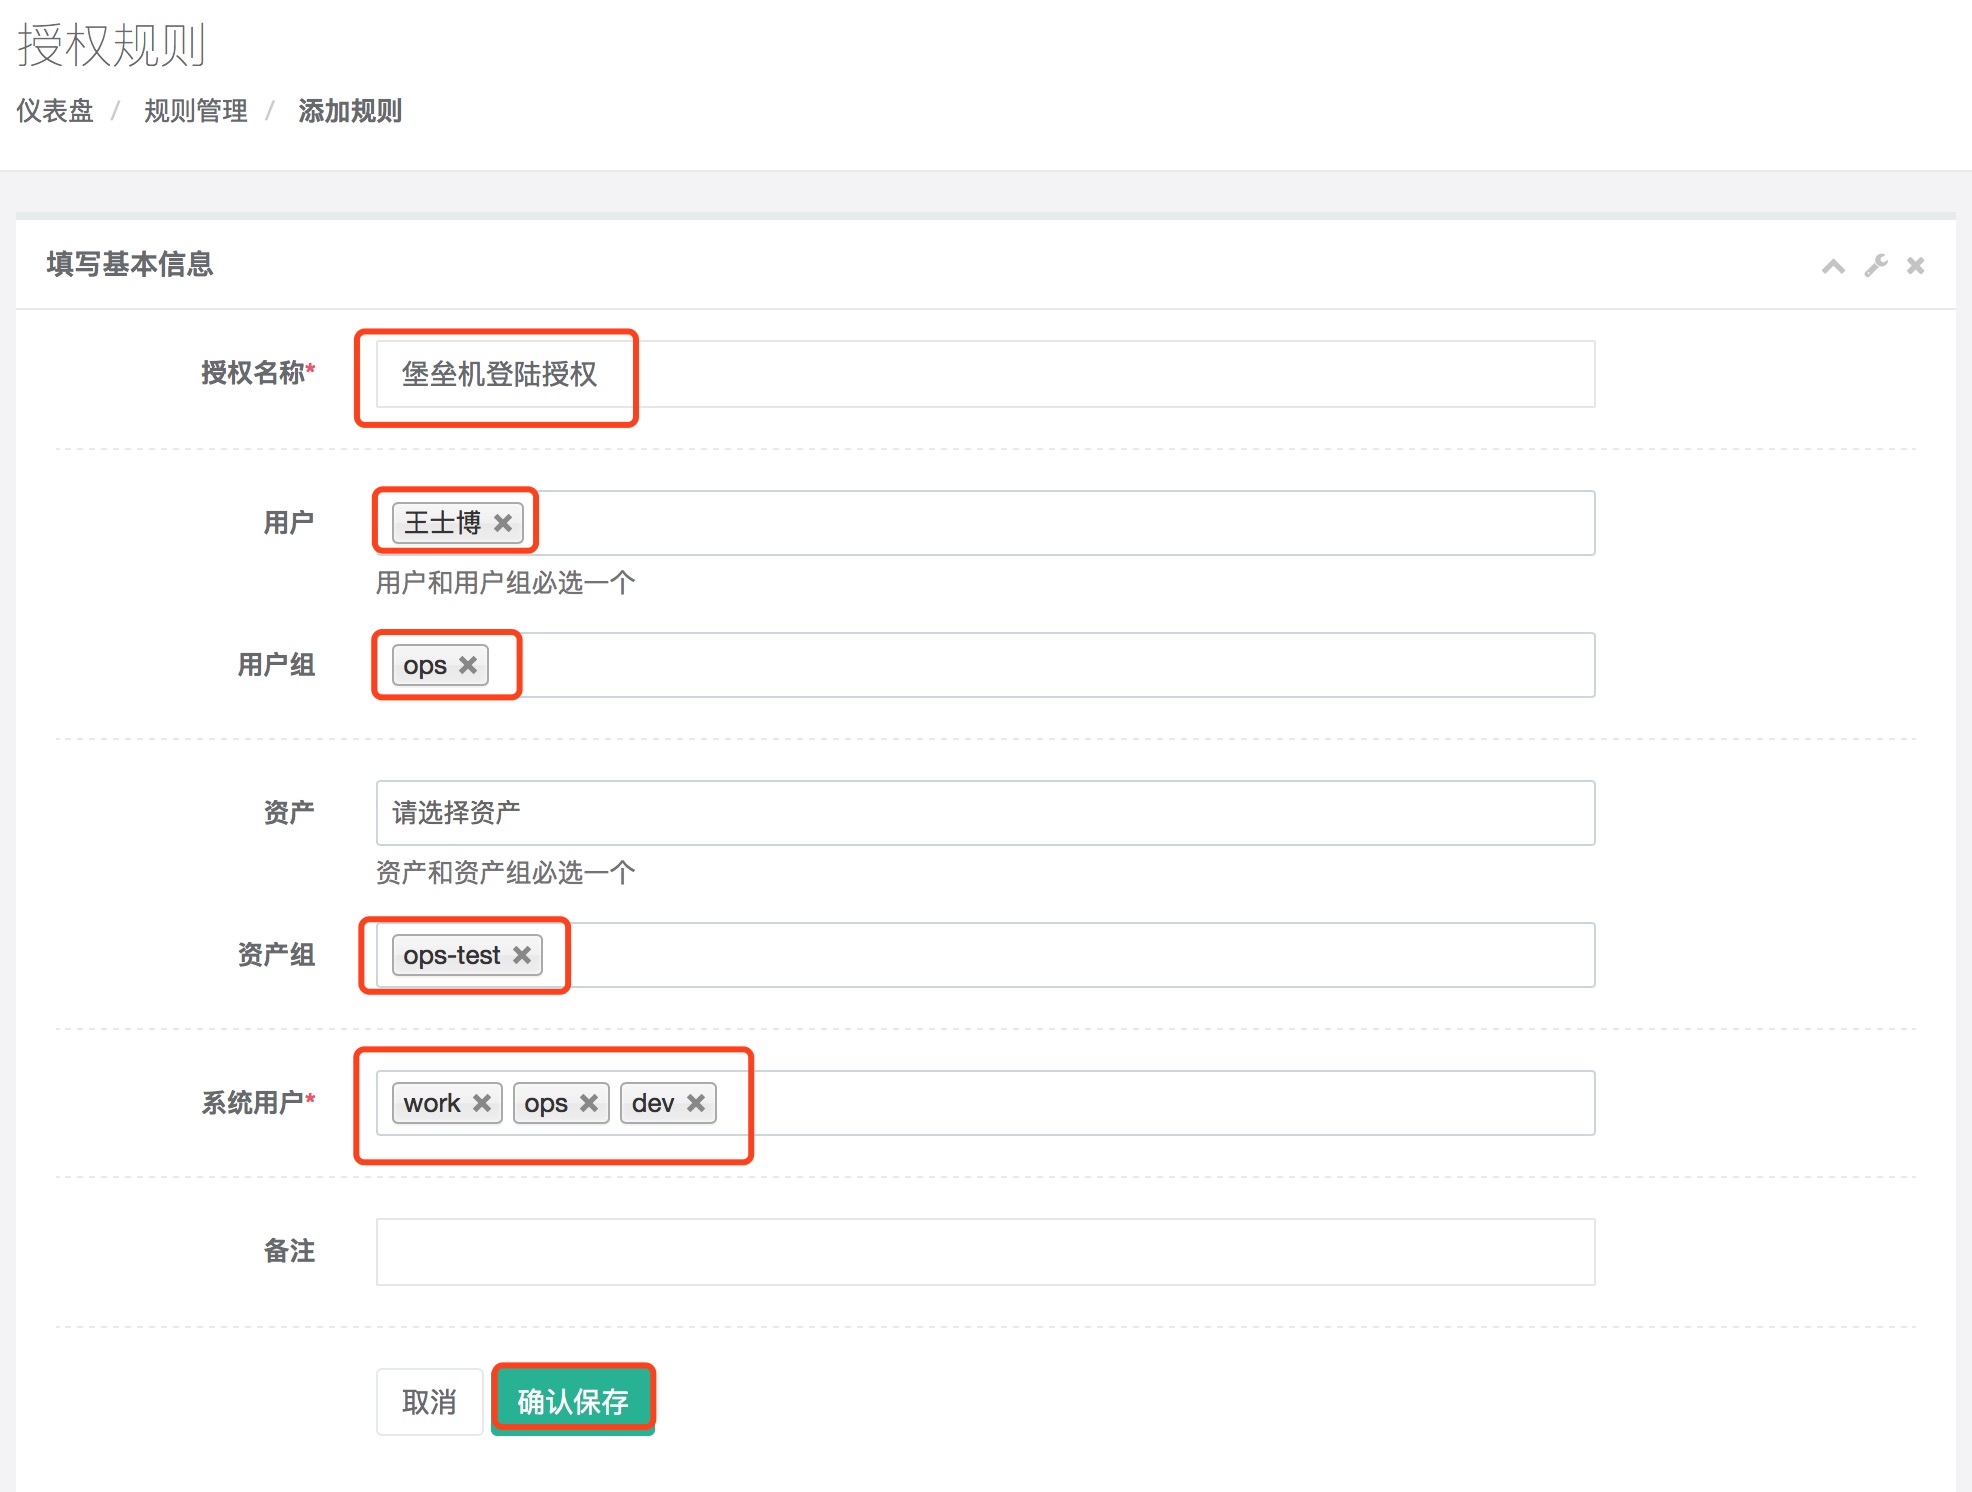Open the 资产 selection dropdown
The width and height of the screenshot is (1972, 1492).
coord(984,813)
